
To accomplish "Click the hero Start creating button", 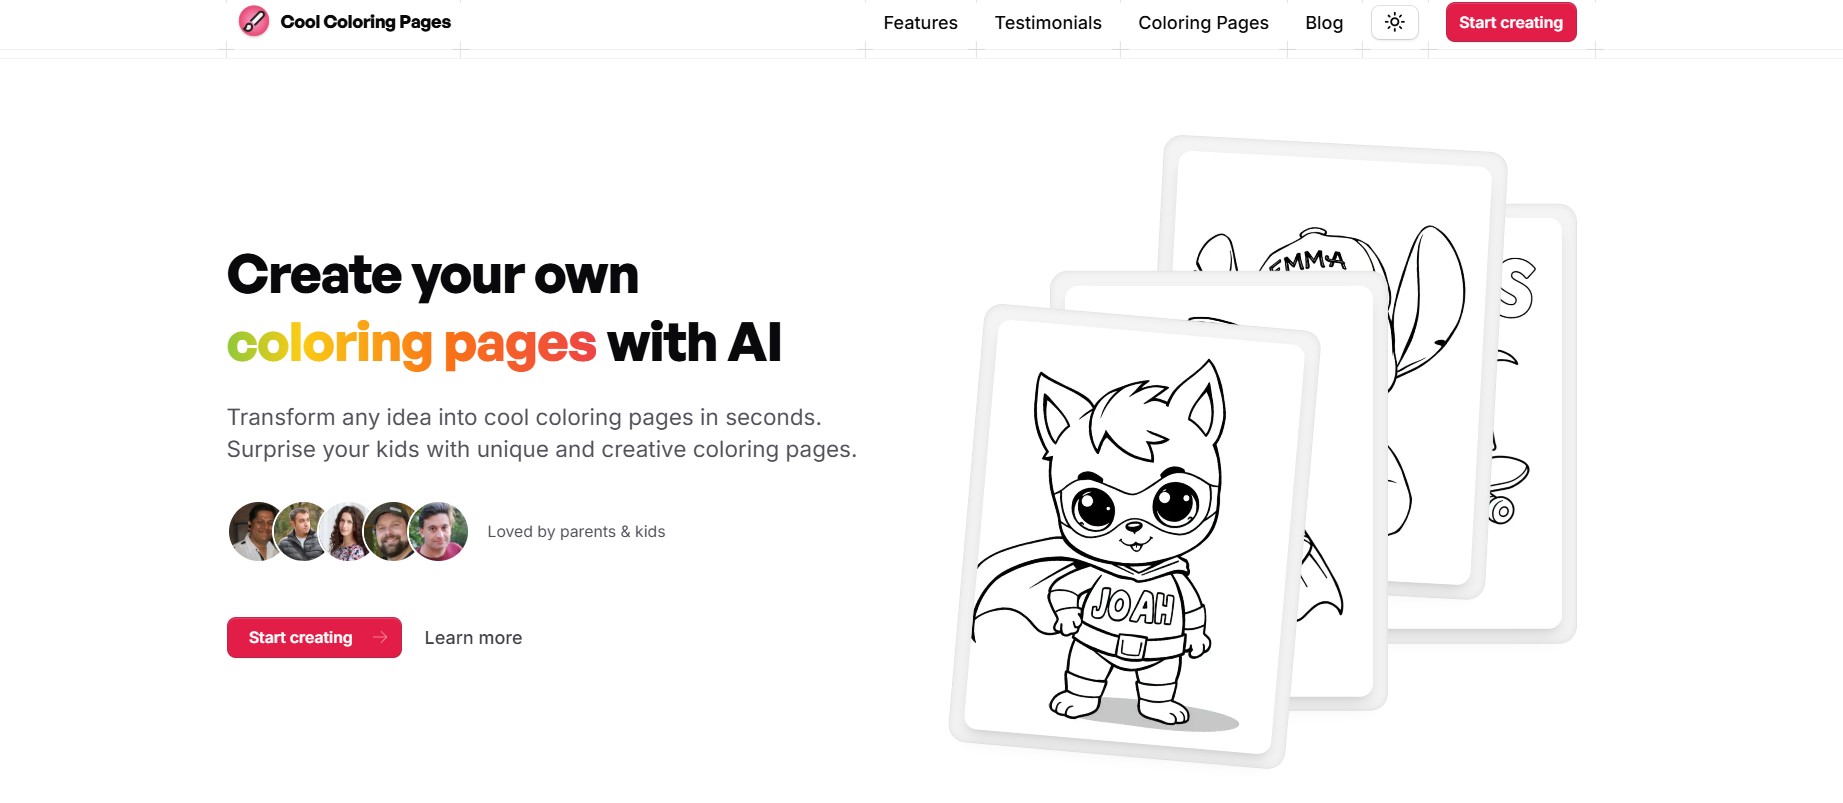I will (x=314, y=637).
